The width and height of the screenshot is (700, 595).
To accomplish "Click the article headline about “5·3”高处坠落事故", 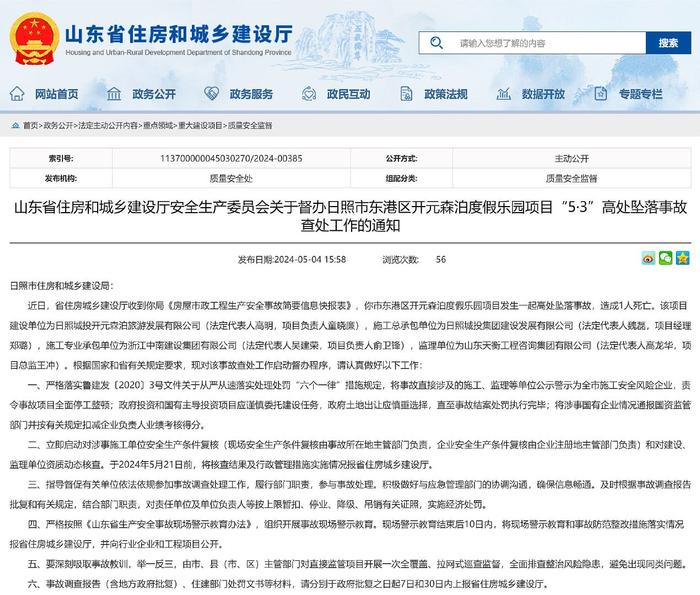I will [x=350, y=216].
